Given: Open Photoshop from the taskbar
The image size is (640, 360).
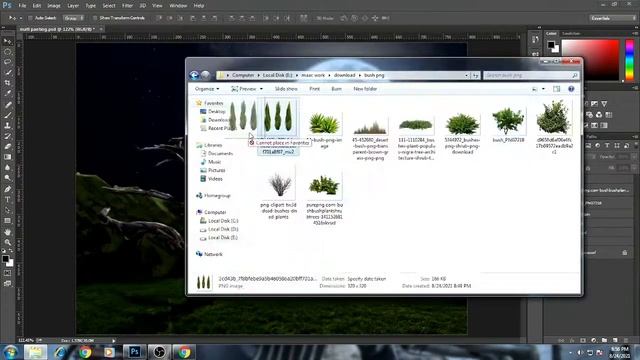Looking at the screenshot, I should coord(134,352).
